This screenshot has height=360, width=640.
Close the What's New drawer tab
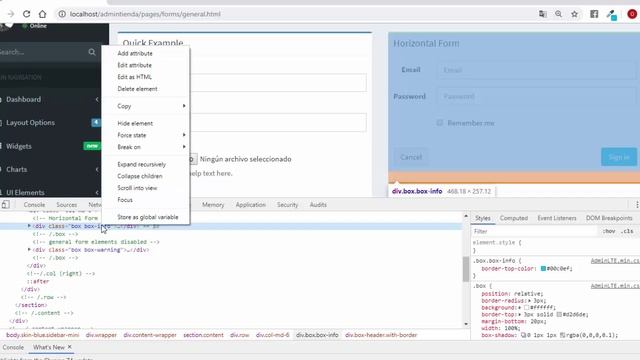pos(70,347)
